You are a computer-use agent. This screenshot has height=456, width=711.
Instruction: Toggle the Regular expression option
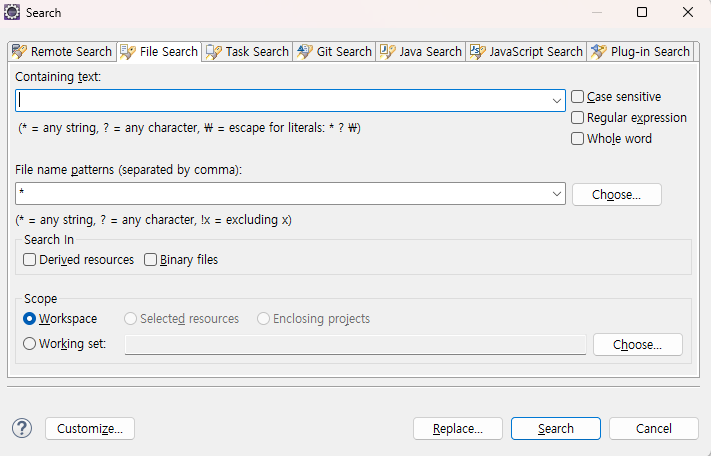tap(578, 118)
